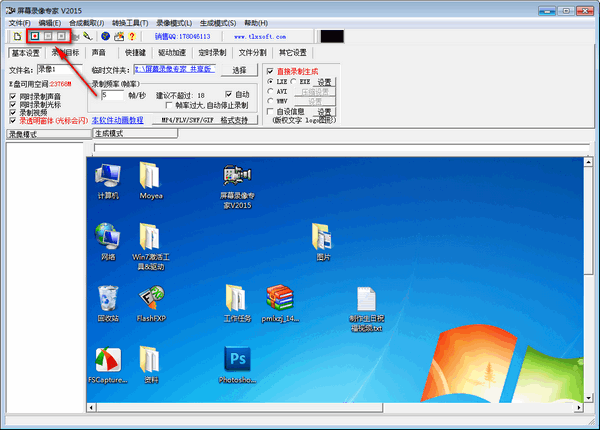Click the new file toolbar icon
Screen dimensions: 600x430
[17, 37]
